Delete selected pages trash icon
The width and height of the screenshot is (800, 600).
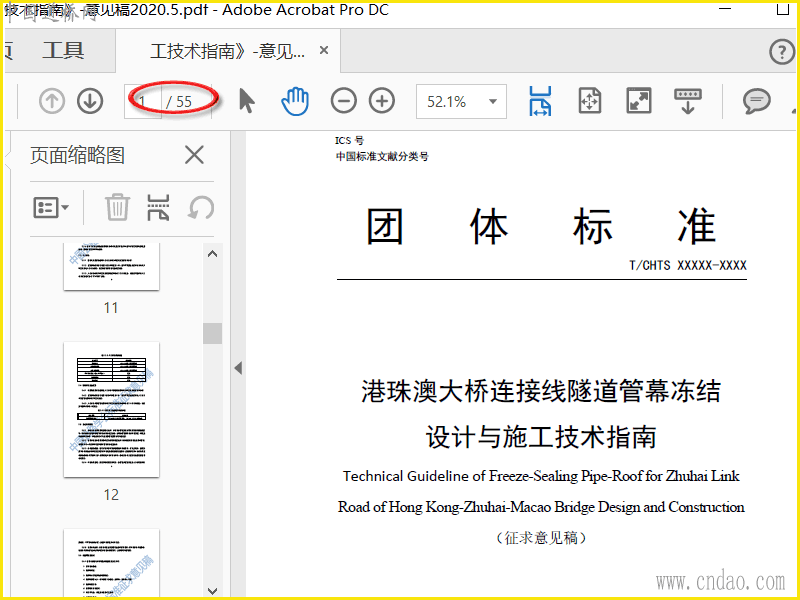coord(117,207)
